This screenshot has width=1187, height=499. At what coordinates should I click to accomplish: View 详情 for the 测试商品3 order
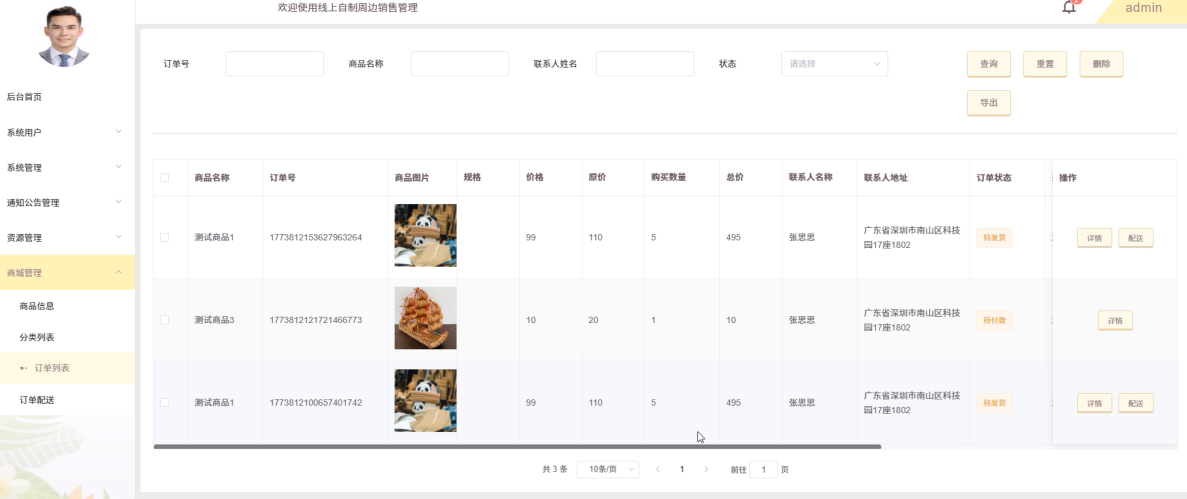(x=1115, y=320)
